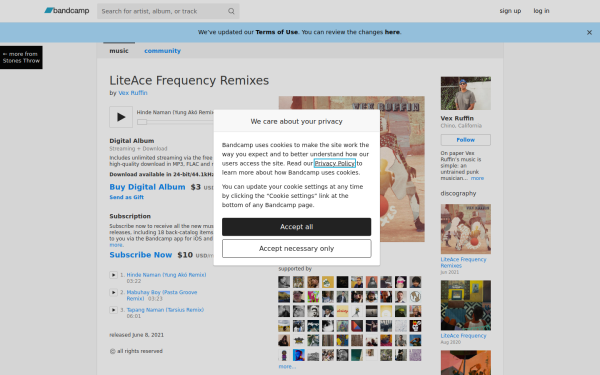Click Subscribe Now
The width and height of the screenshot is (600, 375).
coord(141,255)
